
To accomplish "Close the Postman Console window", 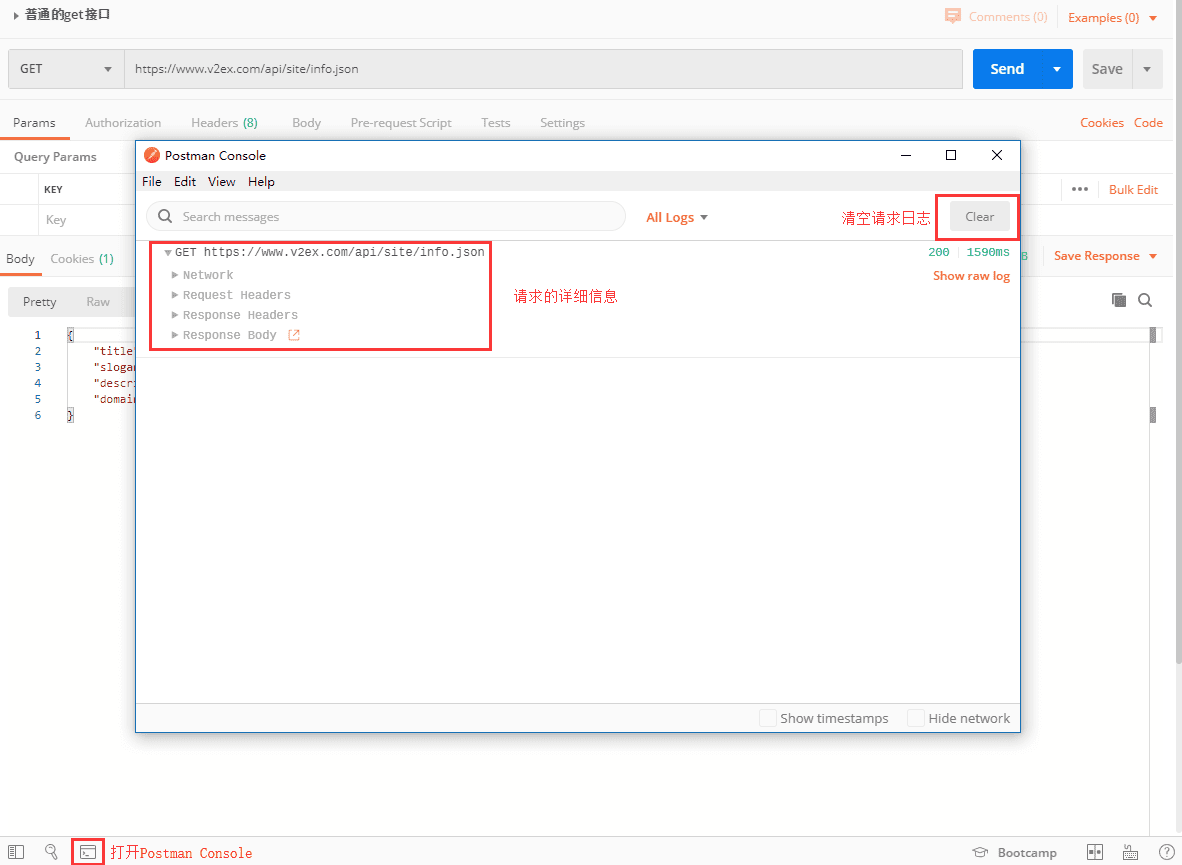I will pyautogui.click(x=997, y=155).
